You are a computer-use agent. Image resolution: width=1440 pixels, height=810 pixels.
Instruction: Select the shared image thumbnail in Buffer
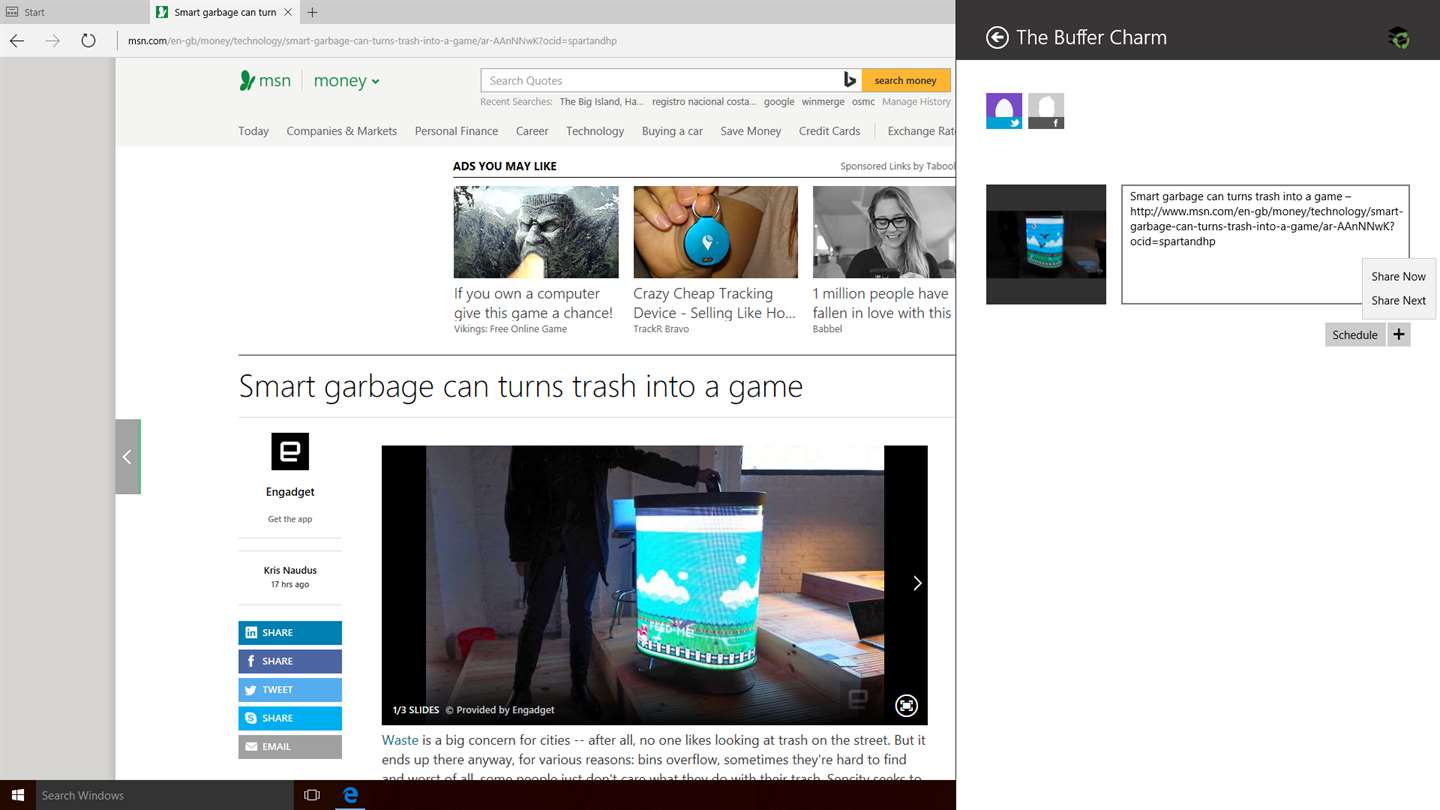pos(1046,244)
